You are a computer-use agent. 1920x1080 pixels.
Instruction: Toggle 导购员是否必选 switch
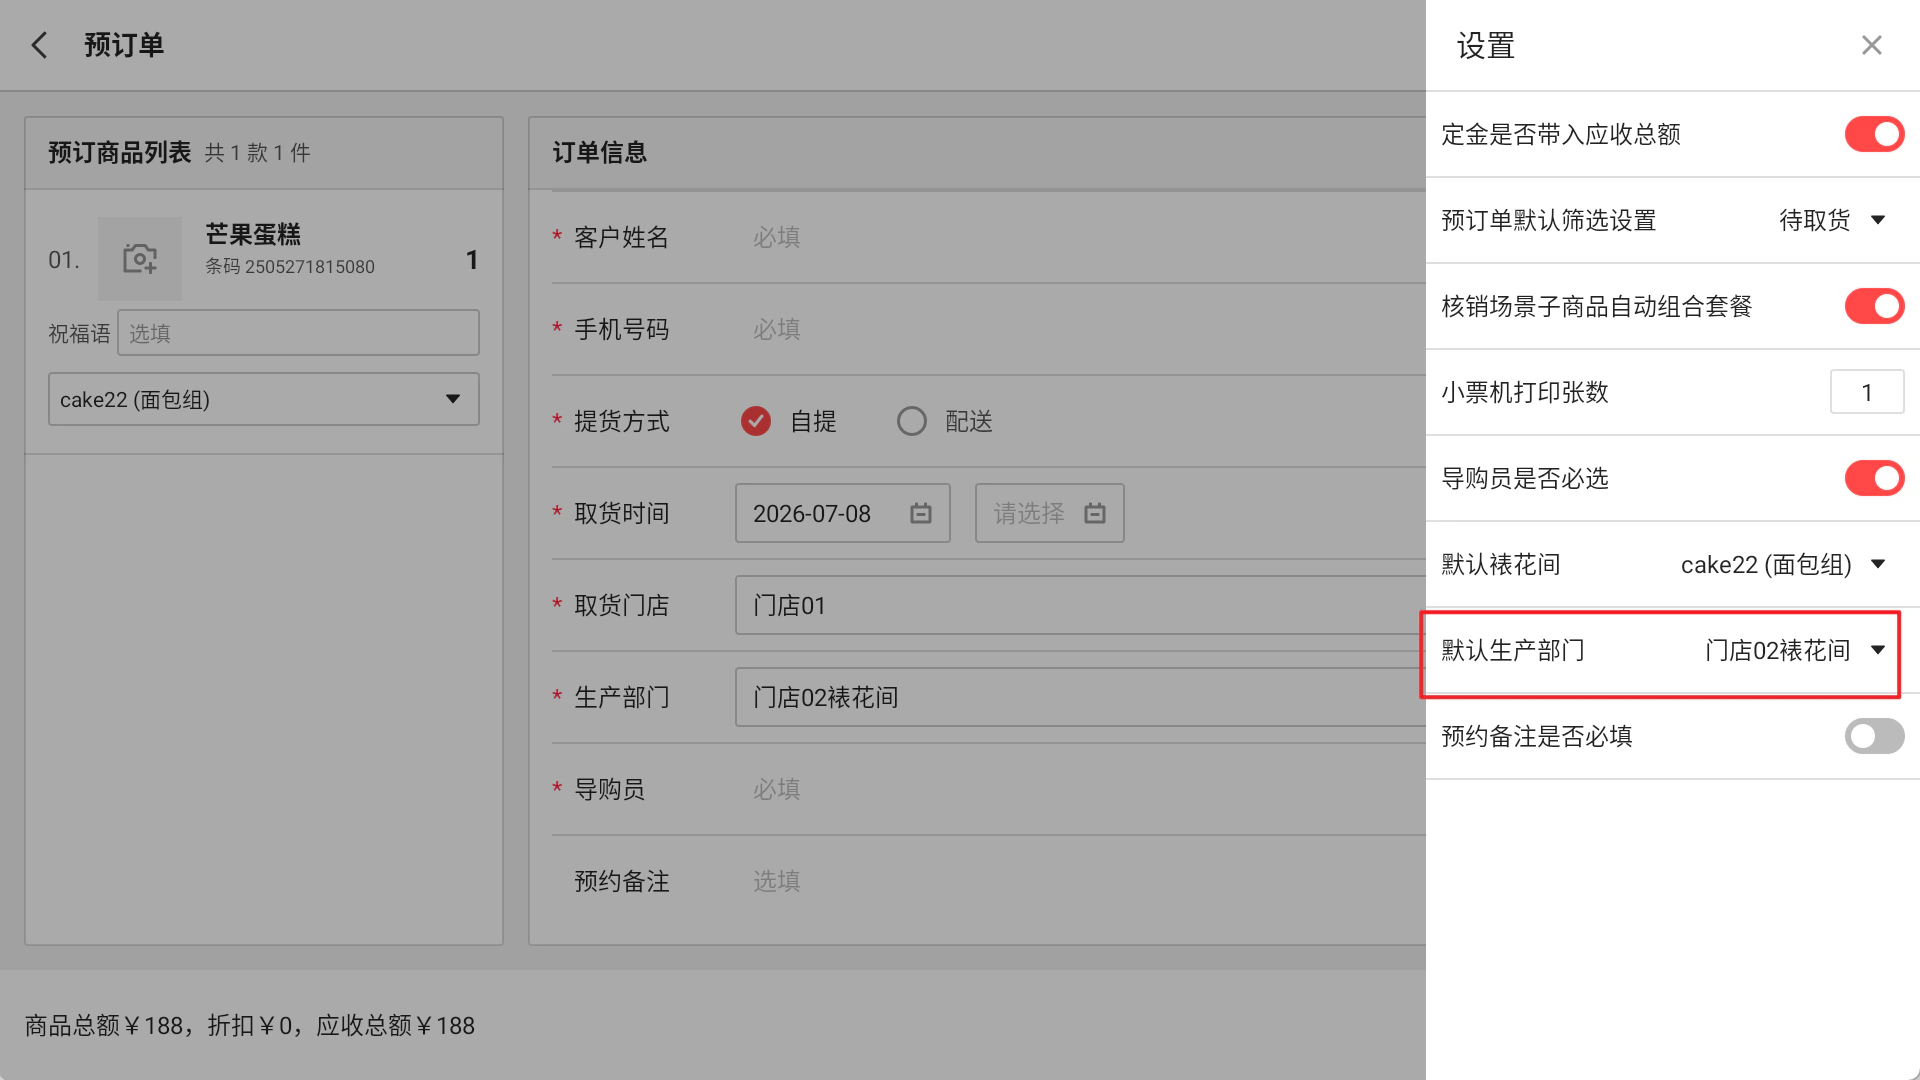click(1874, 478)
